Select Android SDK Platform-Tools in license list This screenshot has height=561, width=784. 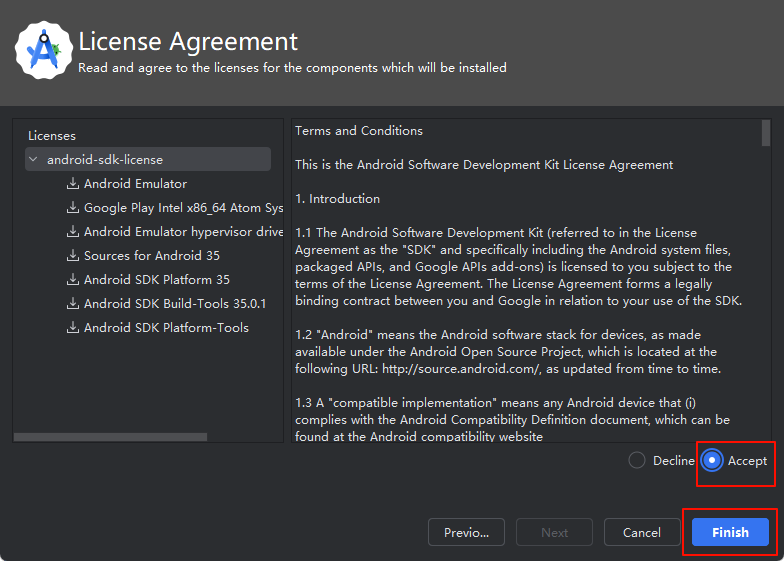click(x=166, y=328)
